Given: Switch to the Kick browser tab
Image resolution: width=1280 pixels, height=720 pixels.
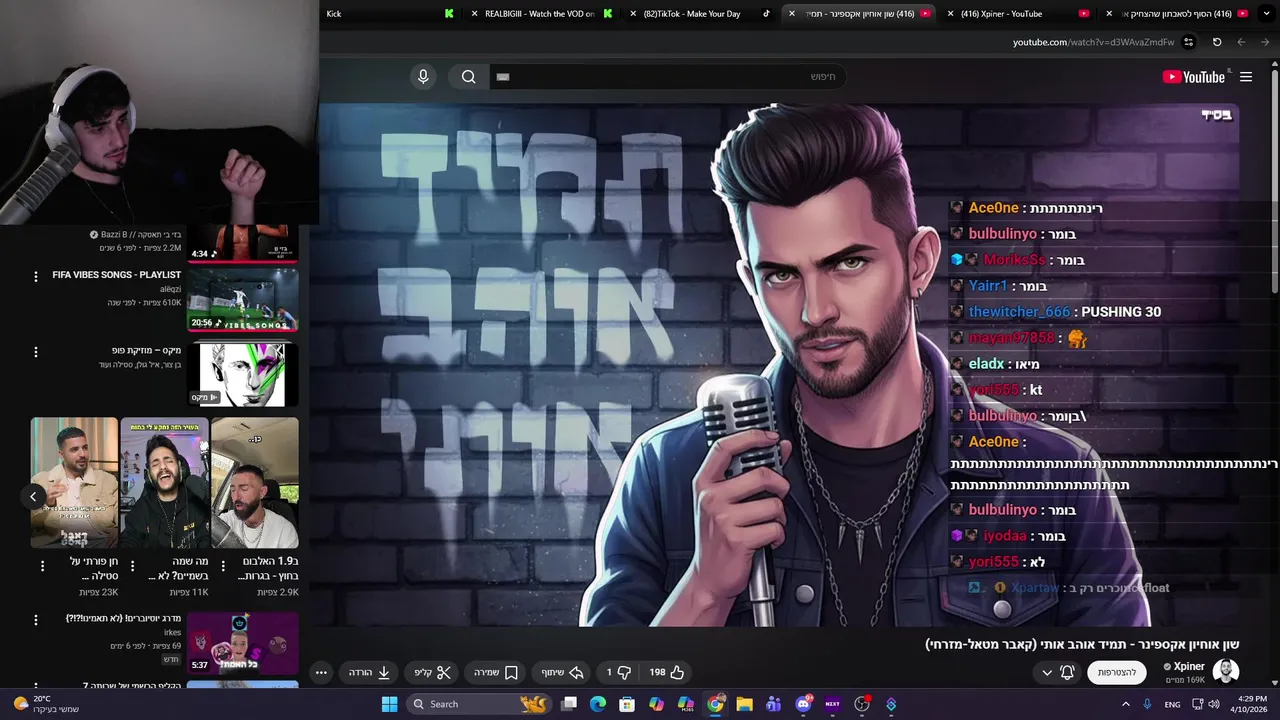Looking at the screenshot, I should click(390, 14).
